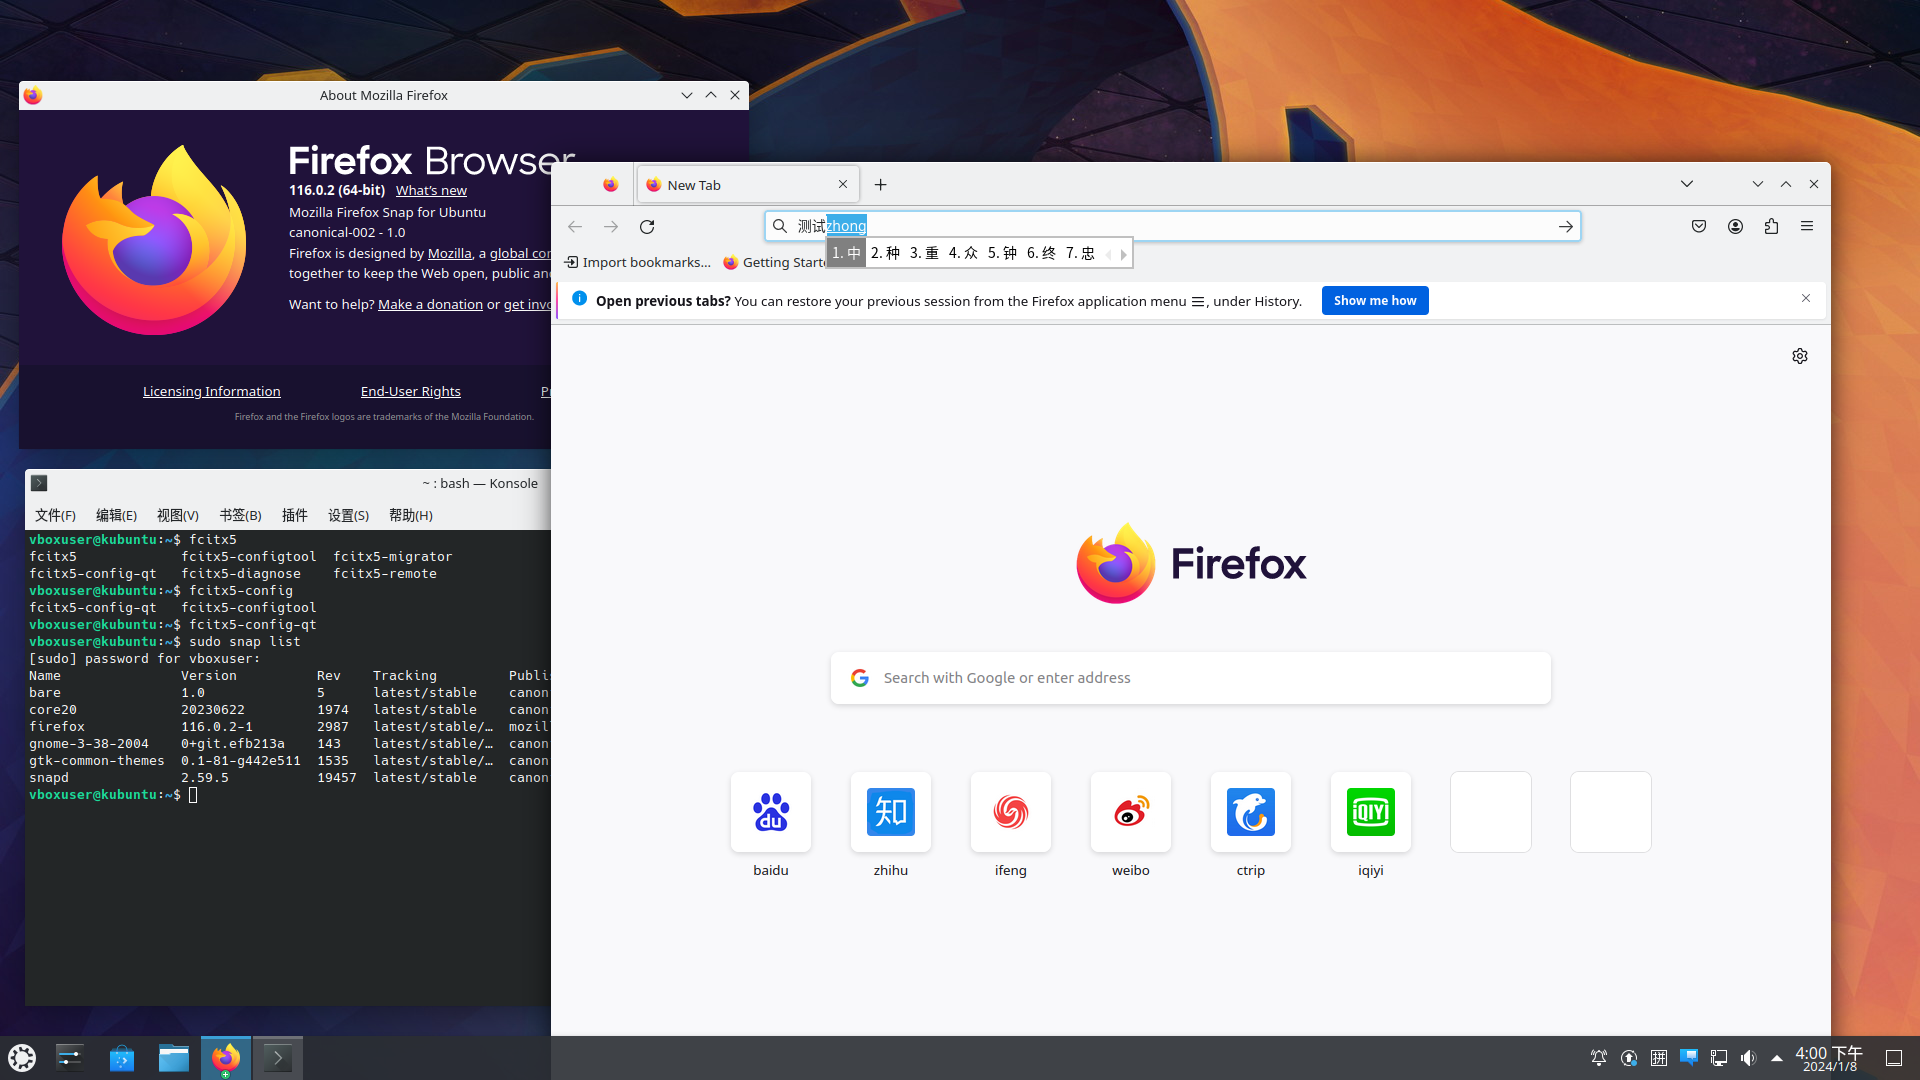Screen dimensions: 1920x1080
Task: Choose IME candidate 3 重
Action: pyautogui.click(x=924, y=254)
